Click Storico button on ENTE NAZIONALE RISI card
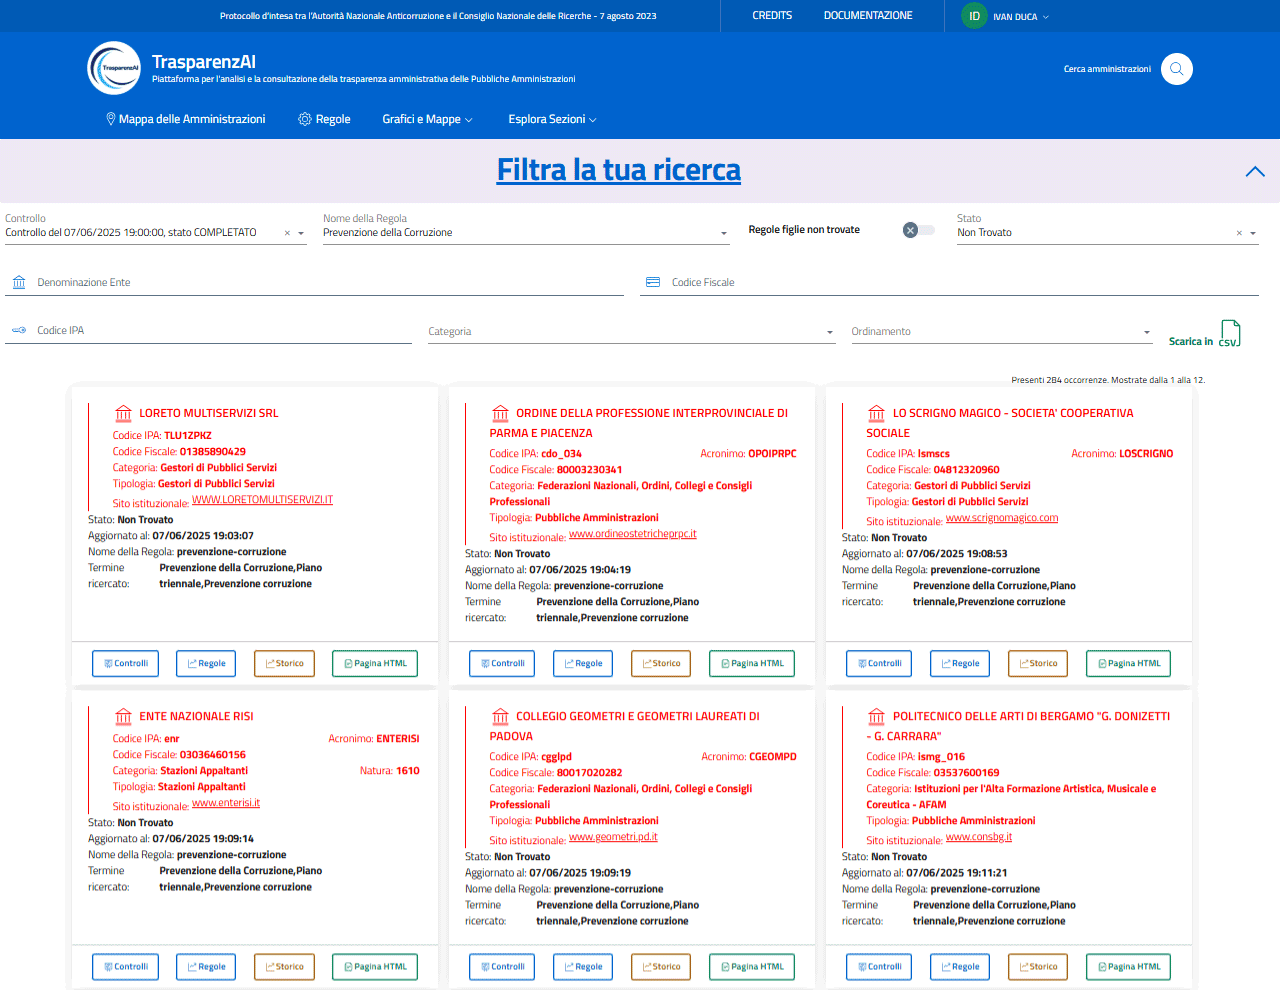This screenshot has height=990, width=1280. coord(284,967)
